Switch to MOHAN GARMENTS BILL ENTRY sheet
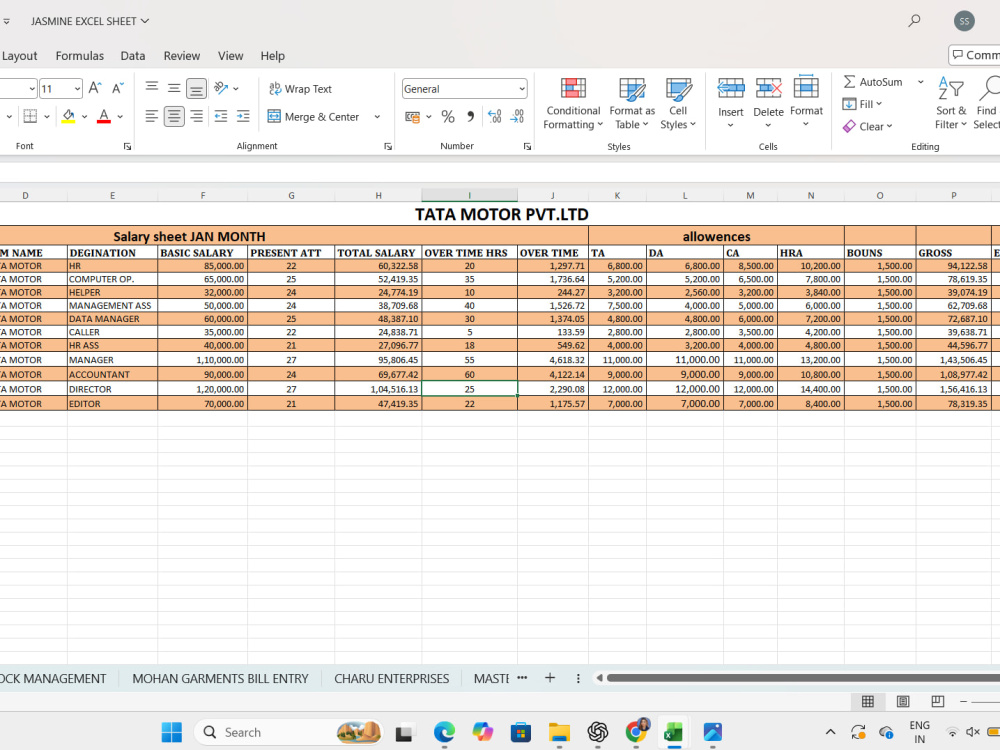 [220, 679]
